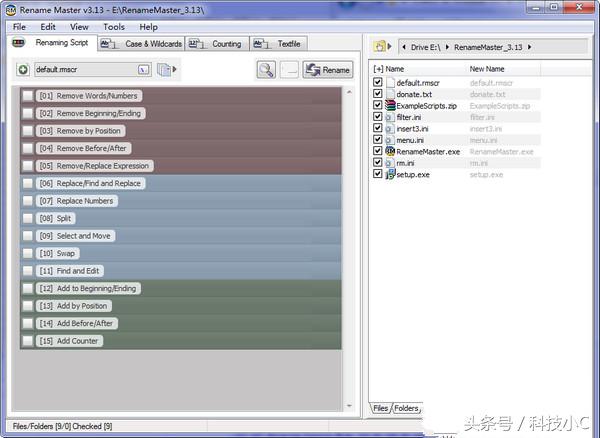600x438 pixels.
Task: Open dropdown arrow next to copy script icon
Action: tap(174, 69)
